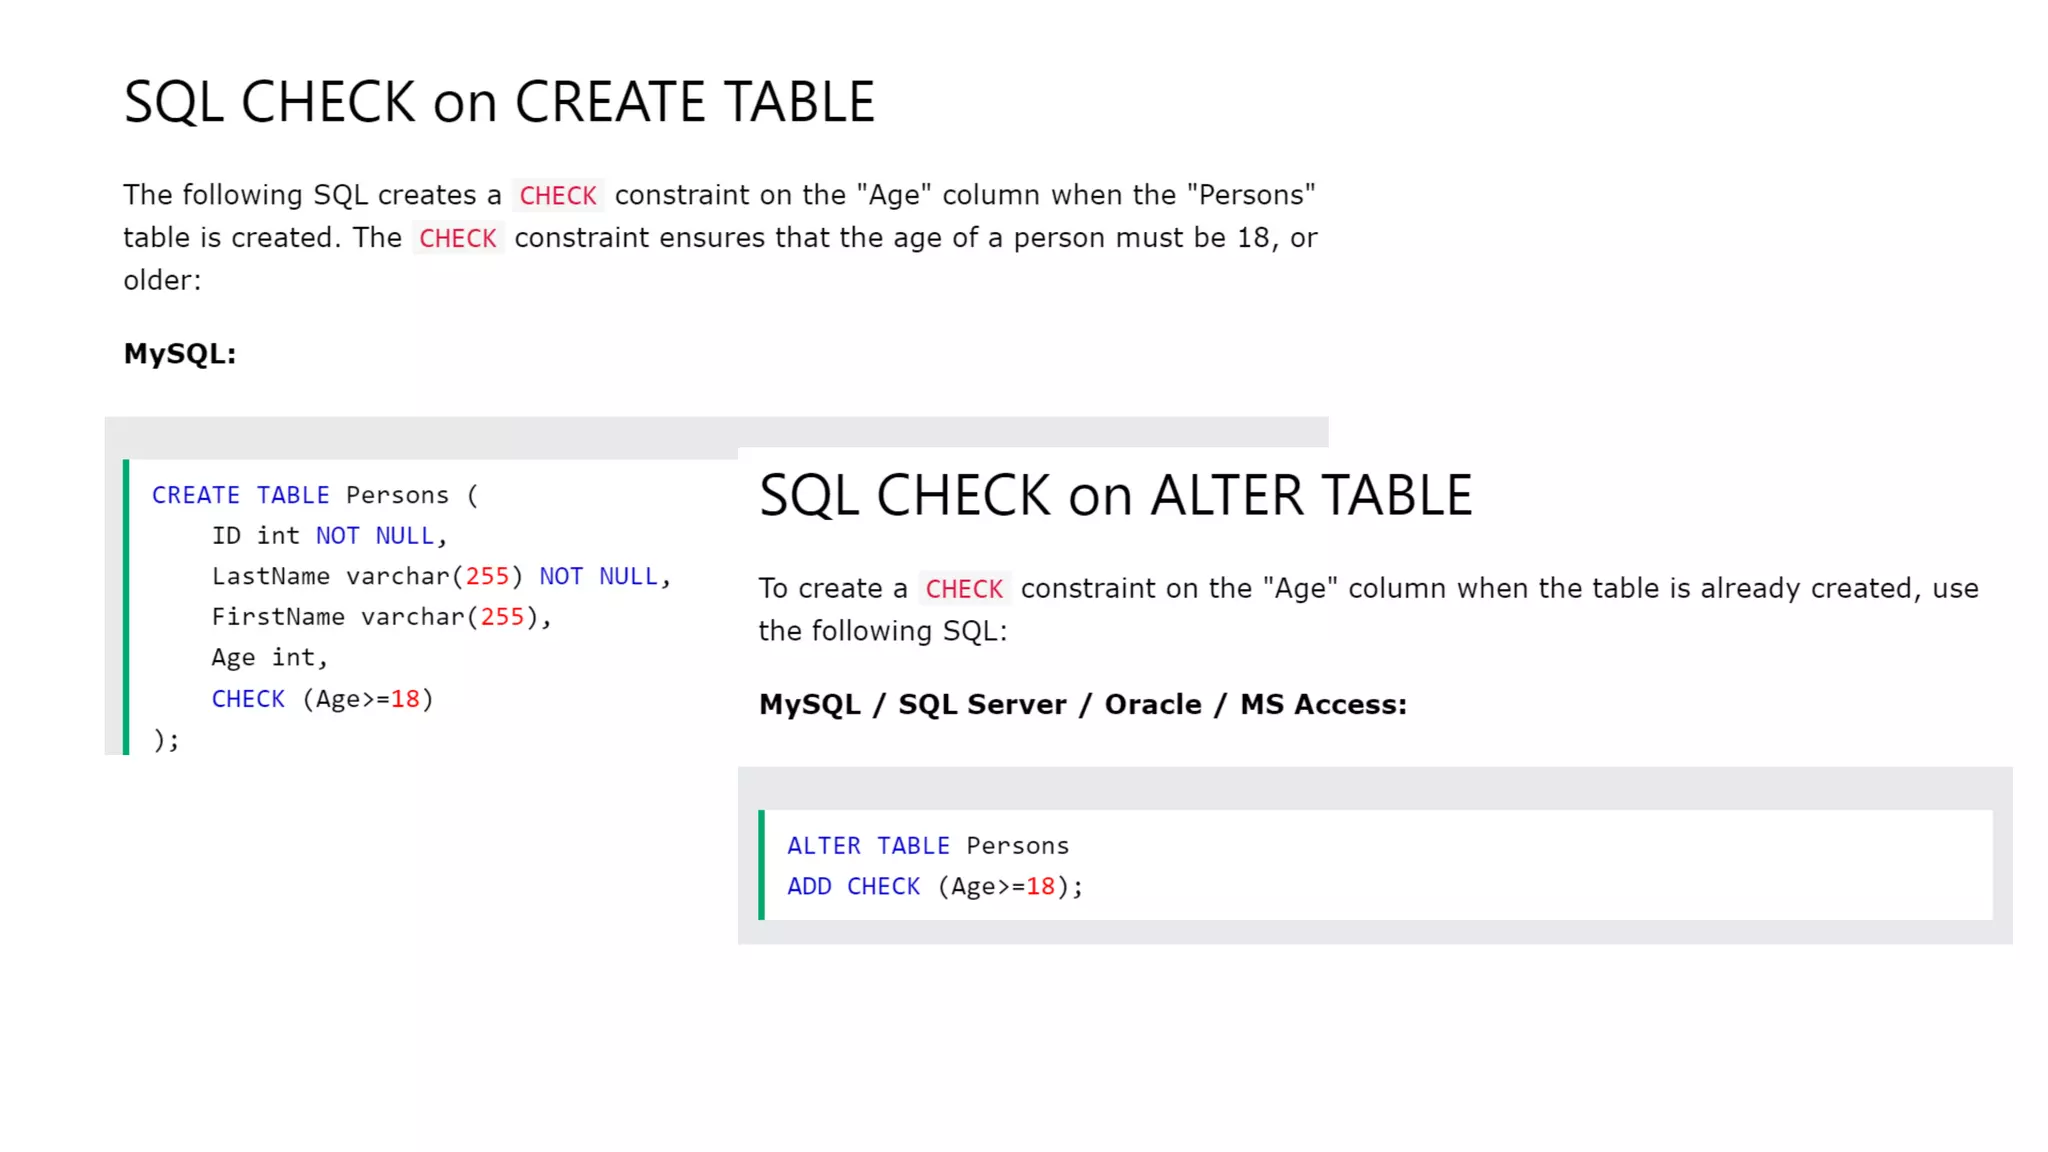Click the 'ALTER TABLE Persons' code line

(927, 846)
